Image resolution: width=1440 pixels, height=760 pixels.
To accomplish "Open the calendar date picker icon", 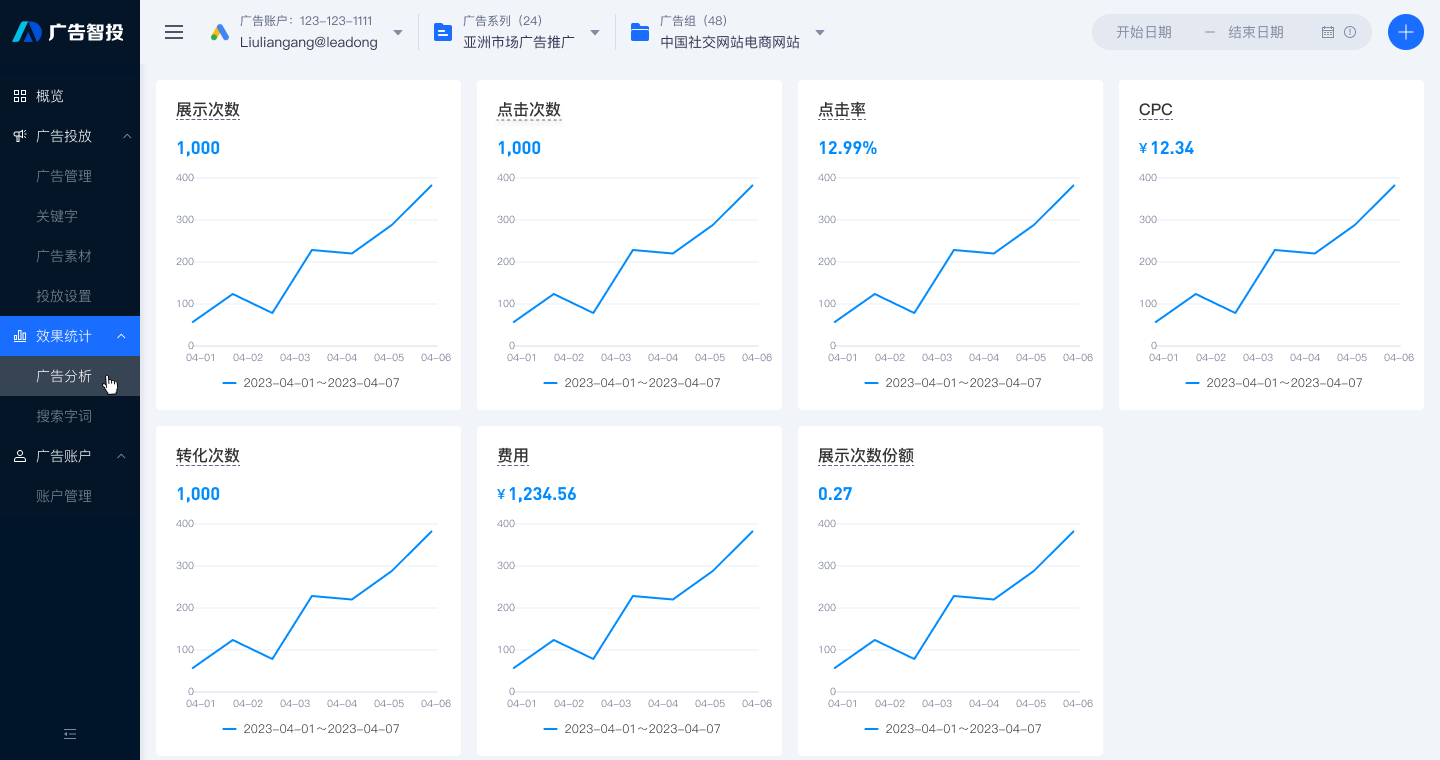I will click(1328, 32).
